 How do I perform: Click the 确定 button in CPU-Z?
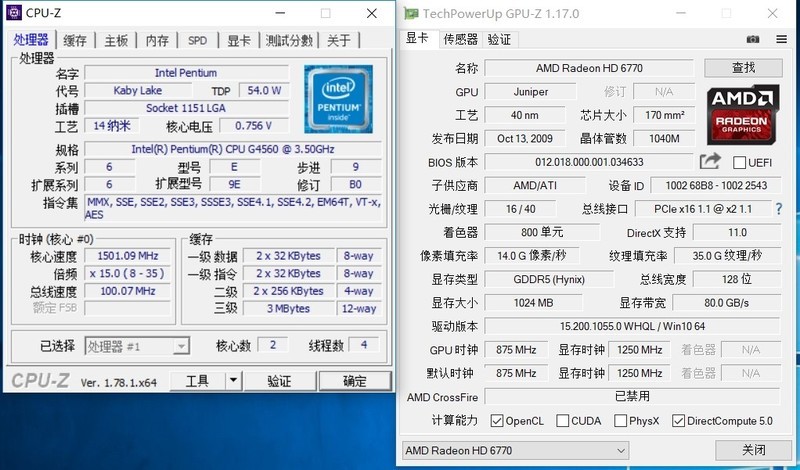[x=355, y=381]
